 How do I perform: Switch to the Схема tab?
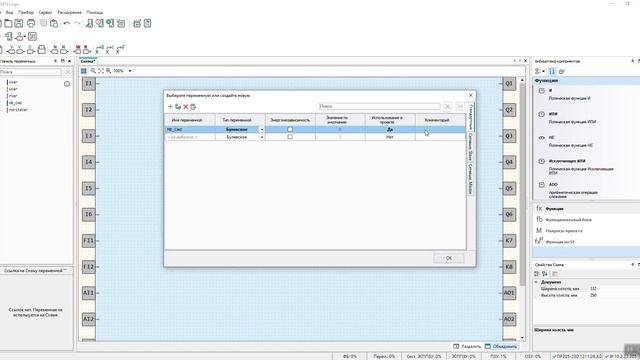click(88, 61)
